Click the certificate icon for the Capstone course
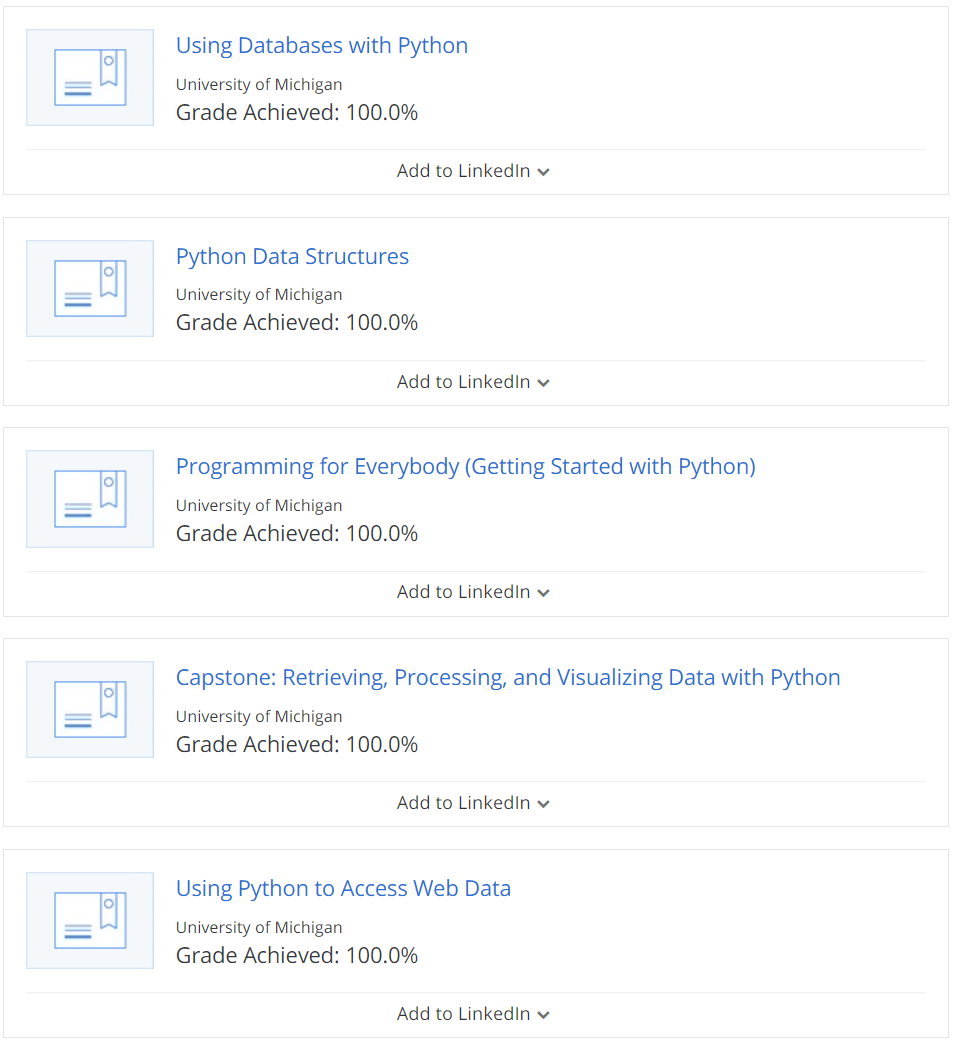This screenshot has height=1044, width=957. coord(89,709)
